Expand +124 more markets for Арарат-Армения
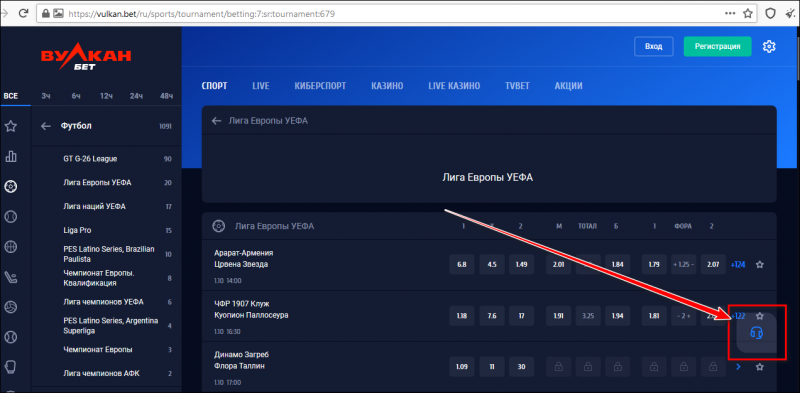800x393 pixels. click(x=738, y=265)
